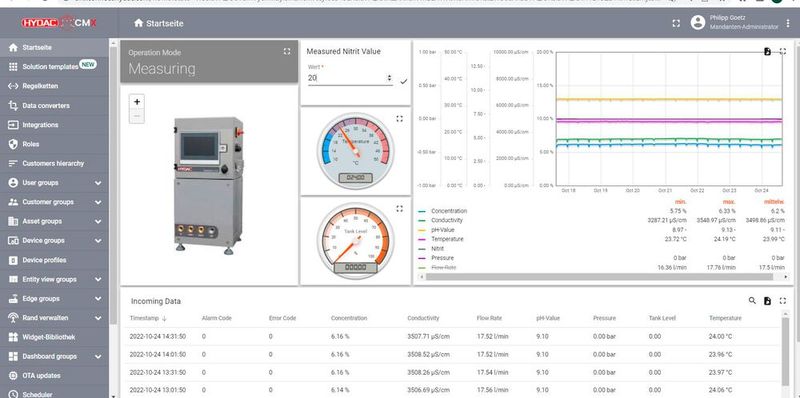Export the Incoming Data table
800x398 pixels.
point(767,301)
